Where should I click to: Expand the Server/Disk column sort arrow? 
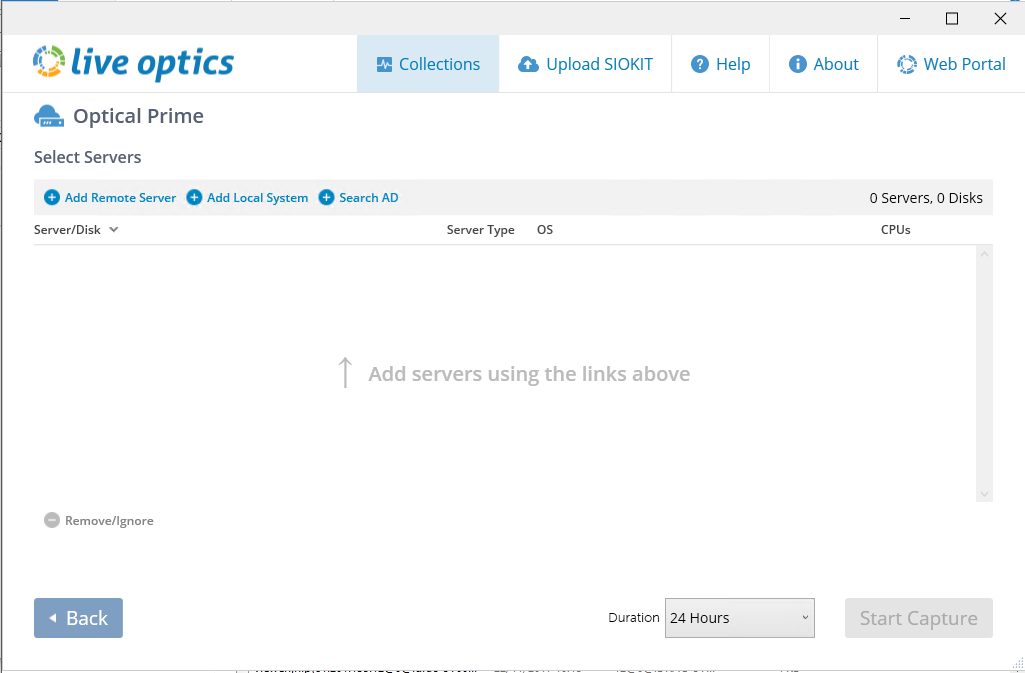point(114,229)
